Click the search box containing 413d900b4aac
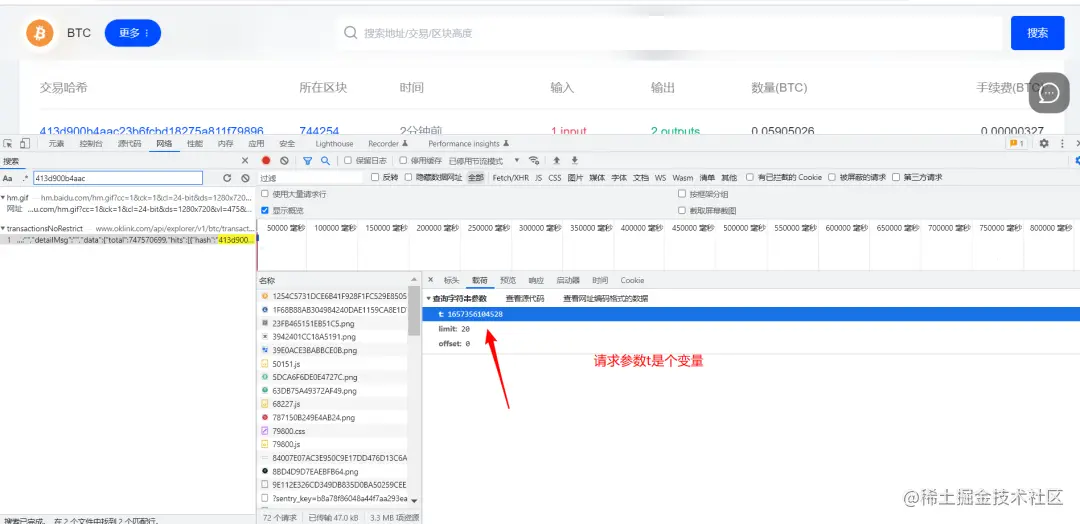 click(x=118, y=178)
